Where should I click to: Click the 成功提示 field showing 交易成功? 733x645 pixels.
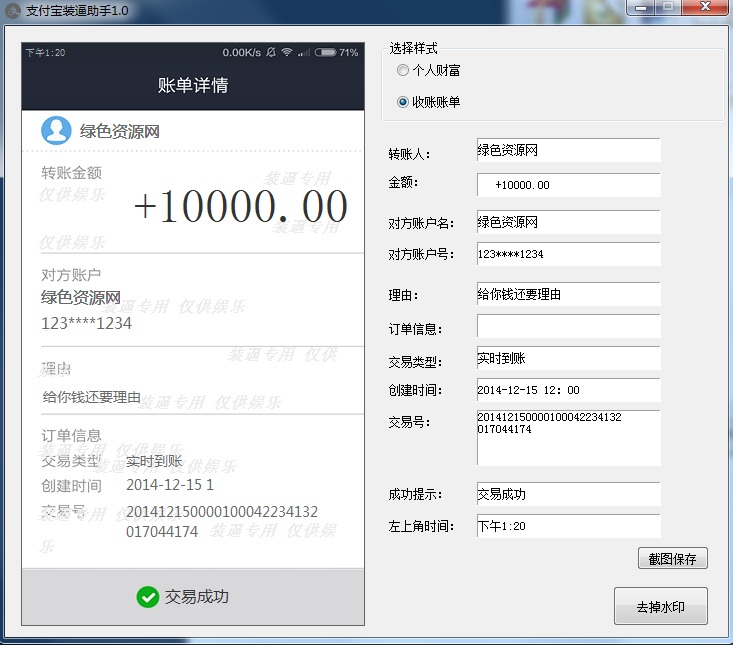(x=568, y=494)
